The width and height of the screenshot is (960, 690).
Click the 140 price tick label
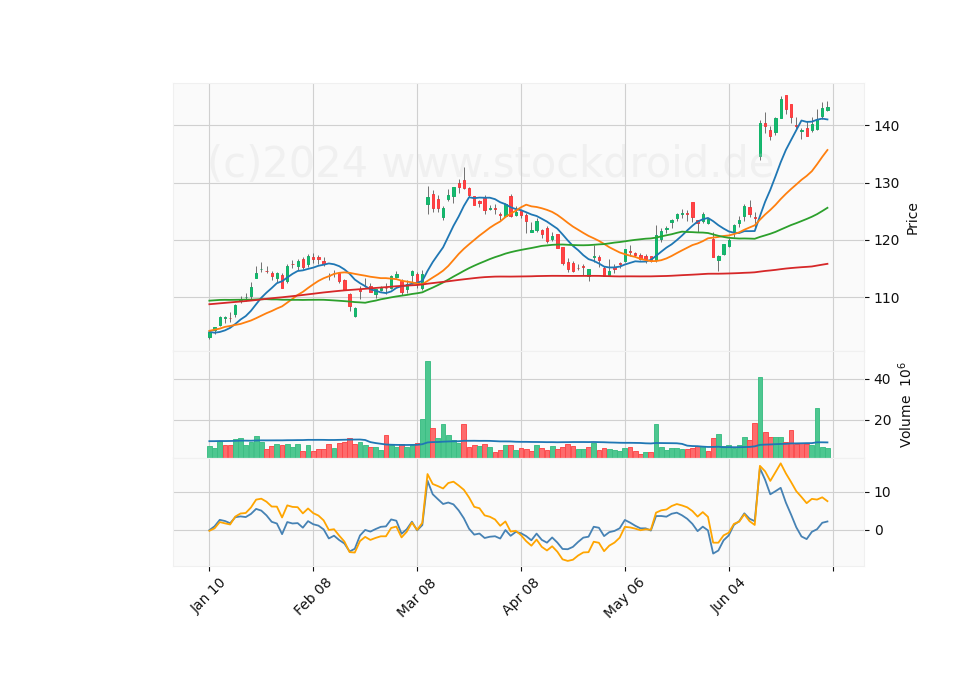(x=887, y=126)
